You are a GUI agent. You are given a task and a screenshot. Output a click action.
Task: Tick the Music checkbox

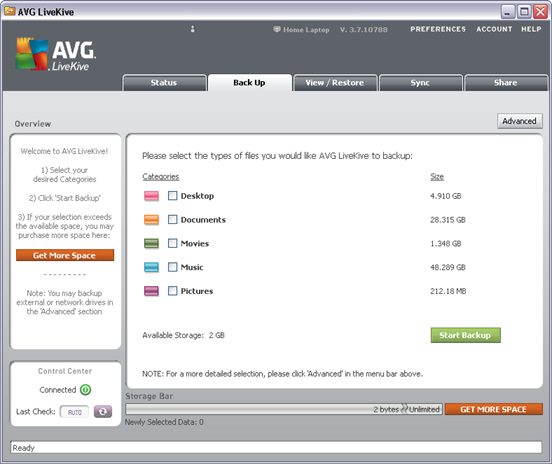tap(172, 267)
